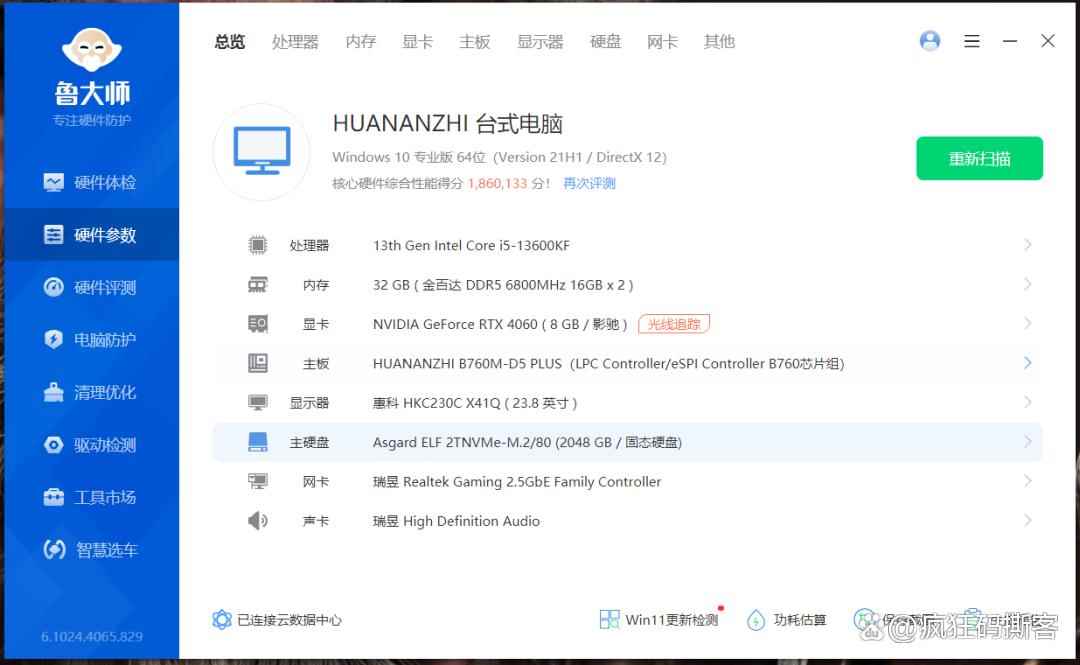Image resolution: width=1080 pixels, height=665 pixels.
Task: Click 惠科 HKC230C X41Q text
Action: (x=475, y=402)
